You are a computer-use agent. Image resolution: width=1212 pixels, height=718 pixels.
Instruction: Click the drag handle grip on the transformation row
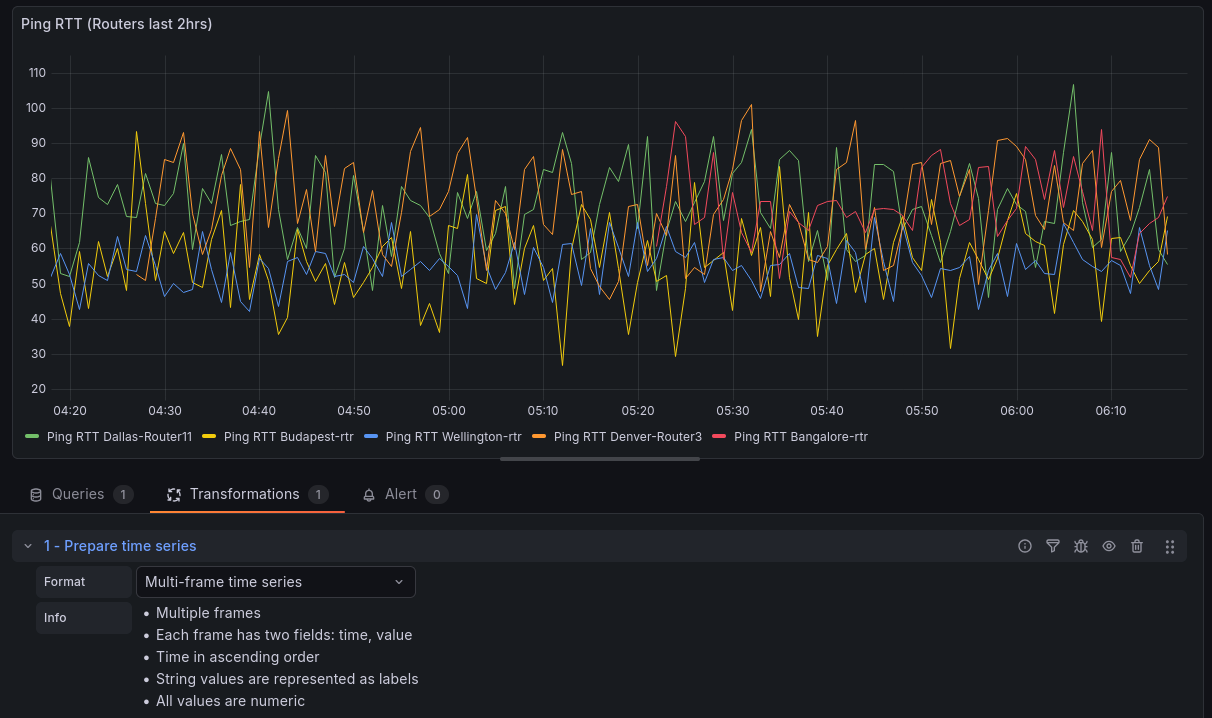click(1169, 546)
